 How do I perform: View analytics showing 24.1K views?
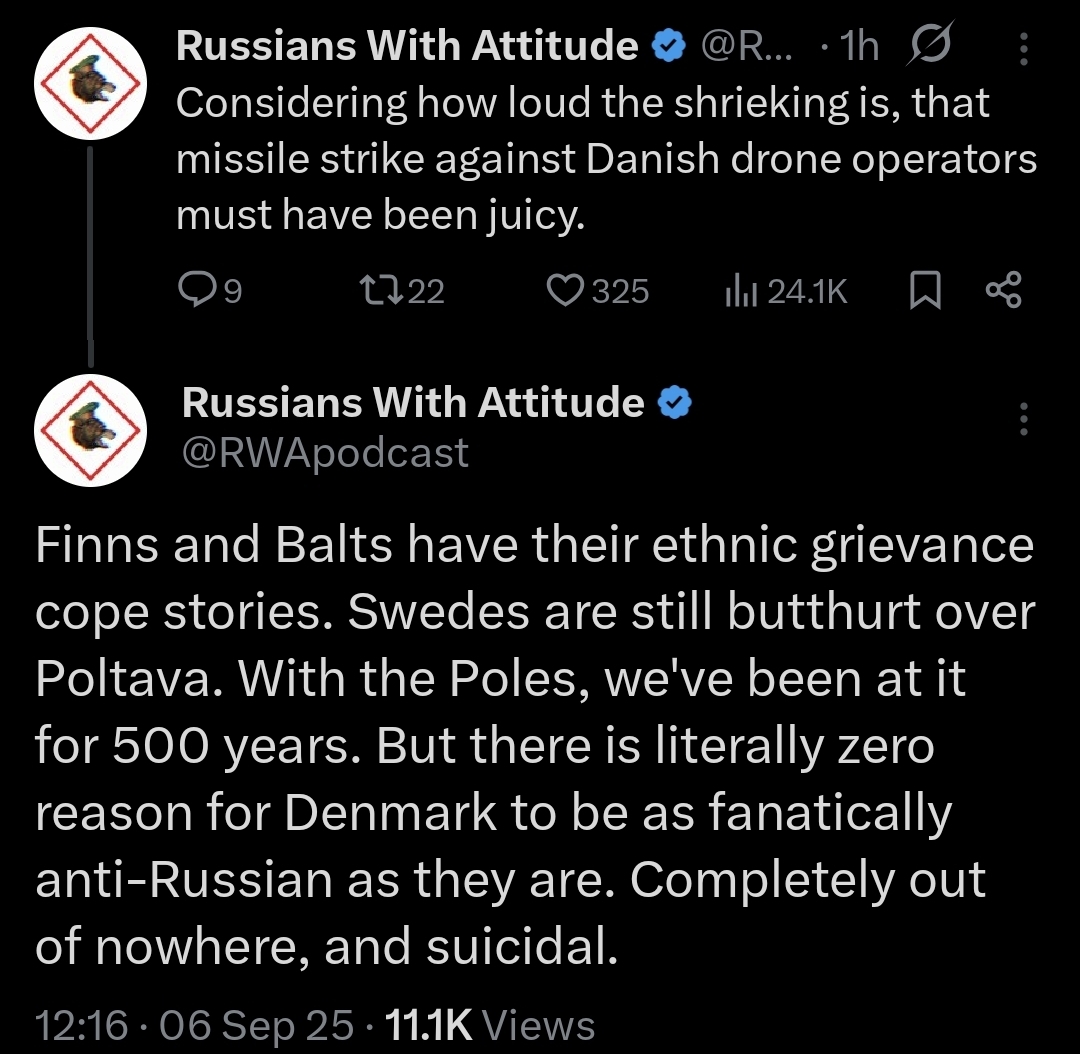738,291
